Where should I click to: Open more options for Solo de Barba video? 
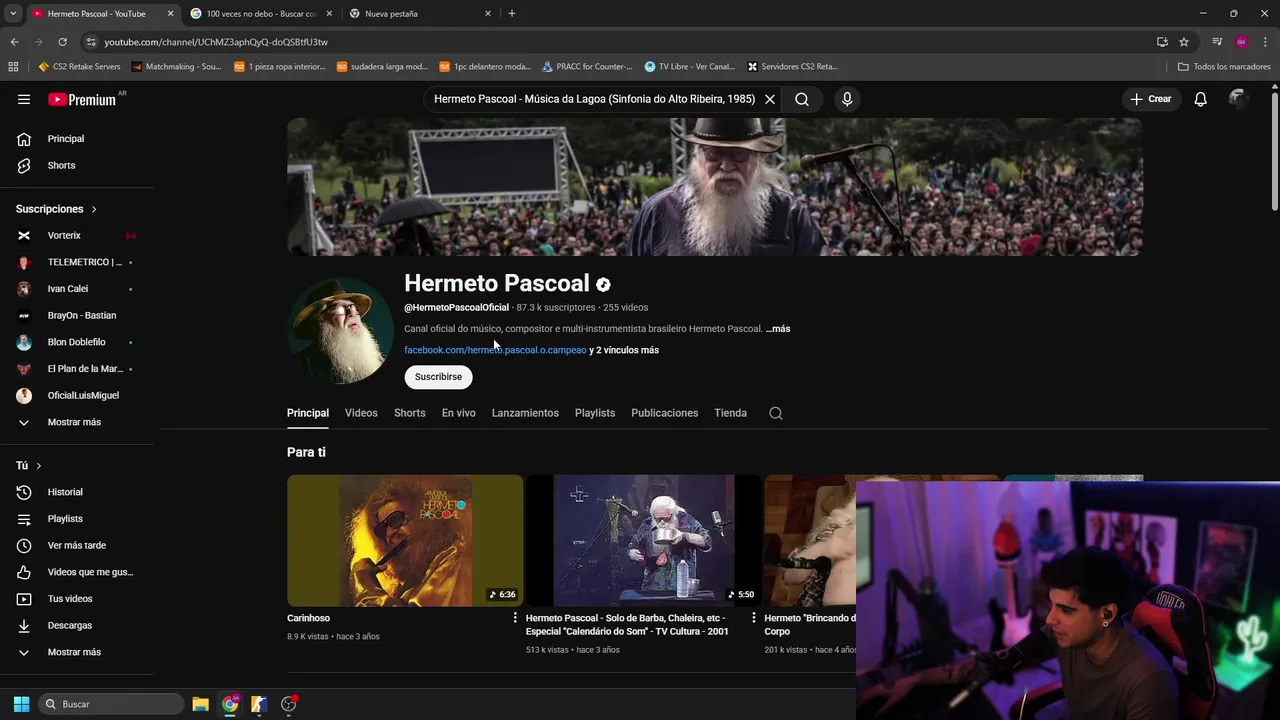[x=754, y=618]
